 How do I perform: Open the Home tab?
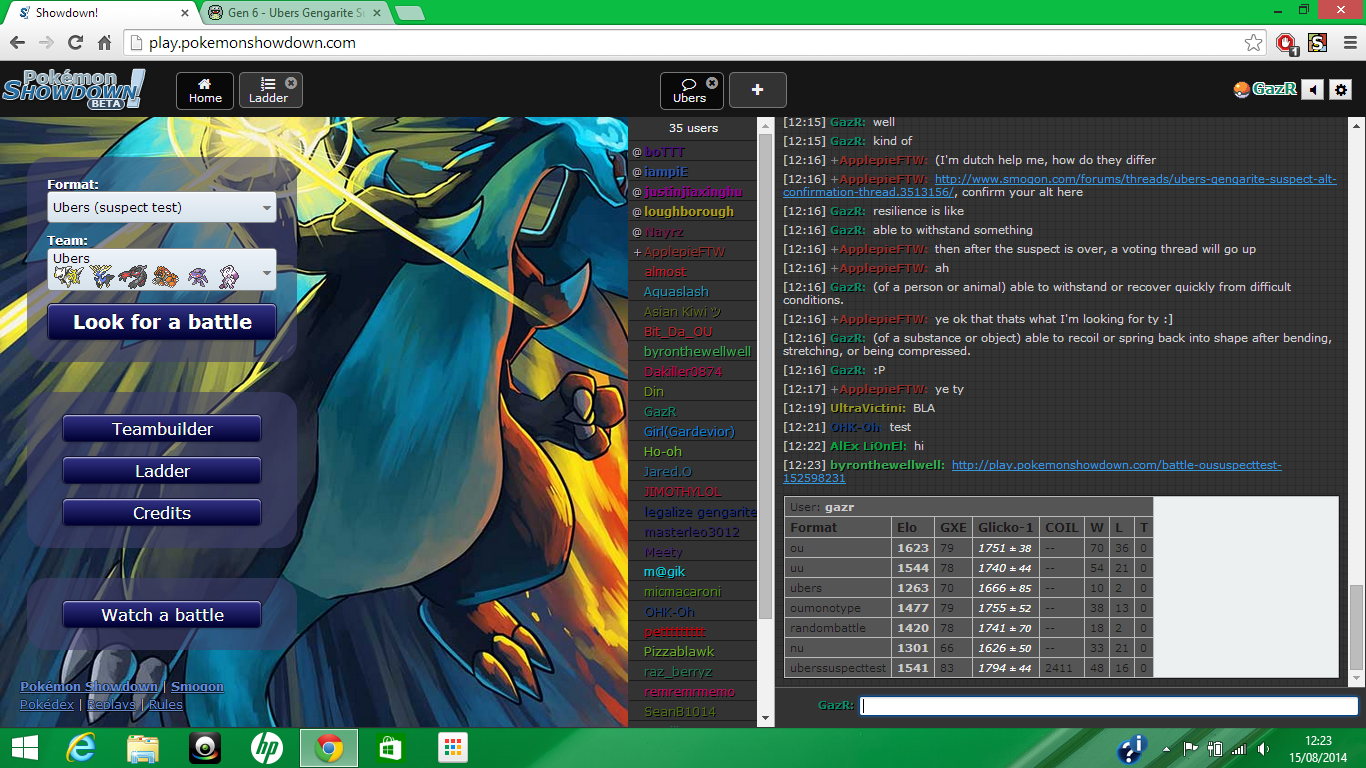click(x=205, y=91)
